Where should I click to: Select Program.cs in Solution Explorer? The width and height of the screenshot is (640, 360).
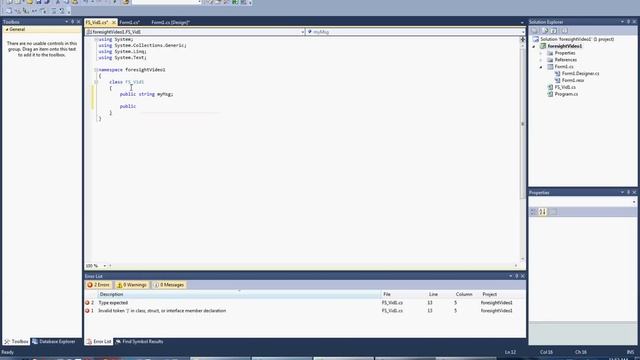pyautogui.click(x=566, y=94)
